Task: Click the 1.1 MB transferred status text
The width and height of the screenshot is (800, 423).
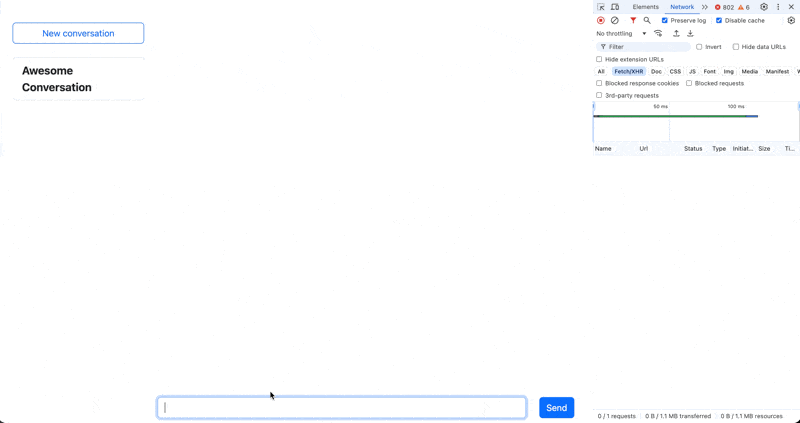Action: (678, 416)
